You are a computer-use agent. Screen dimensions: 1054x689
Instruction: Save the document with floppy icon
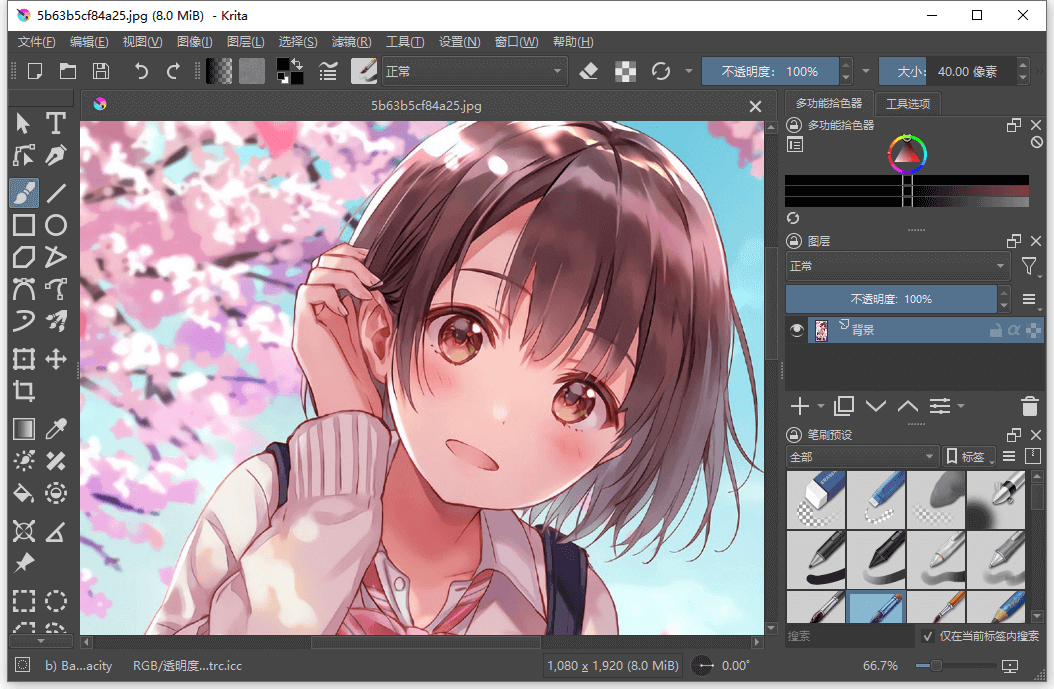coord(101,71)
